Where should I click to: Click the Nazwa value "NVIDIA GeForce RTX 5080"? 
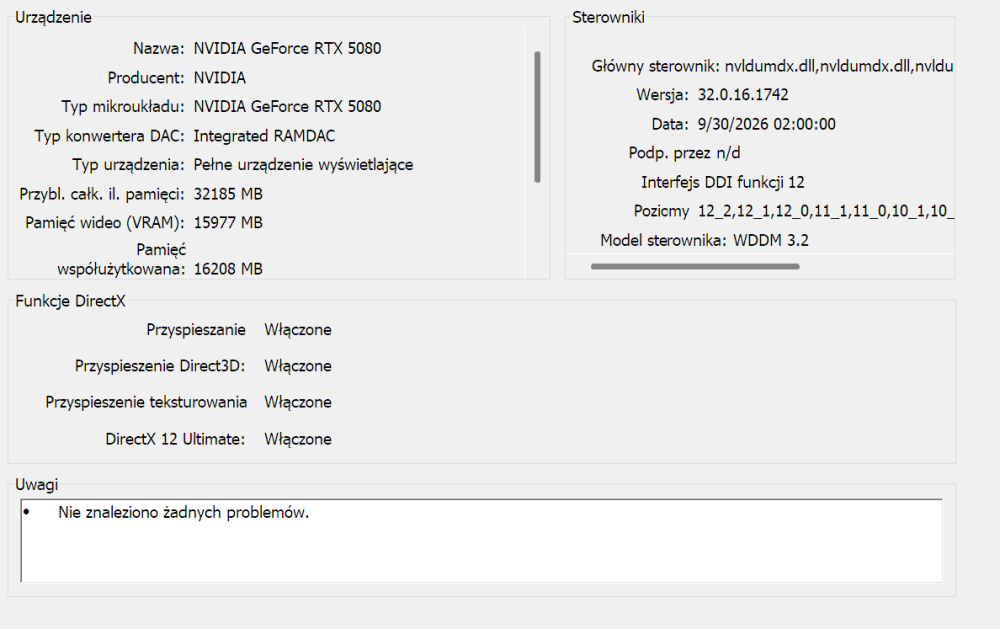288,48
